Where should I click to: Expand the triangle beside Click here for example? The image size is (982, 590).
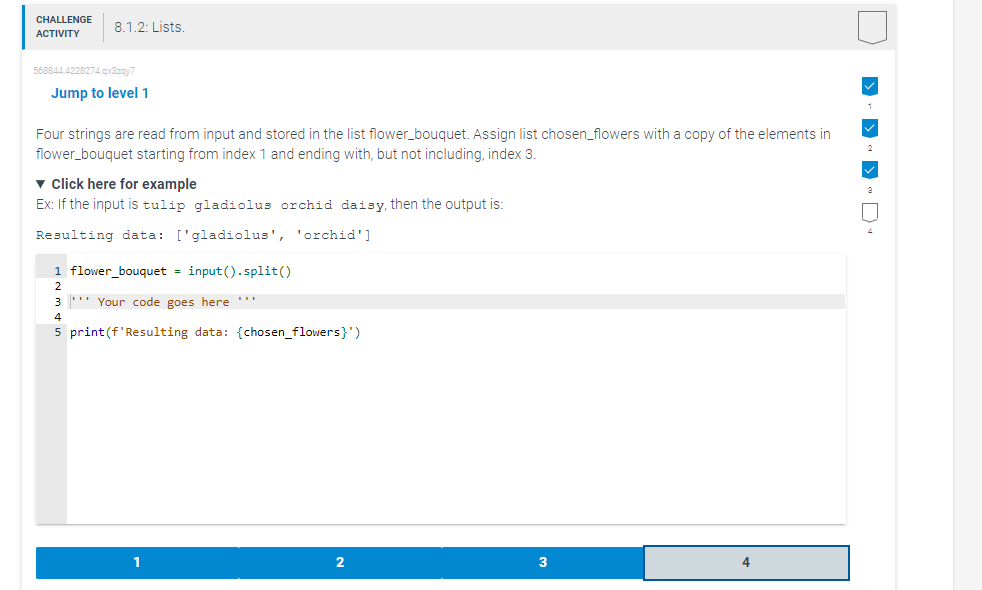tap(39, 184)
